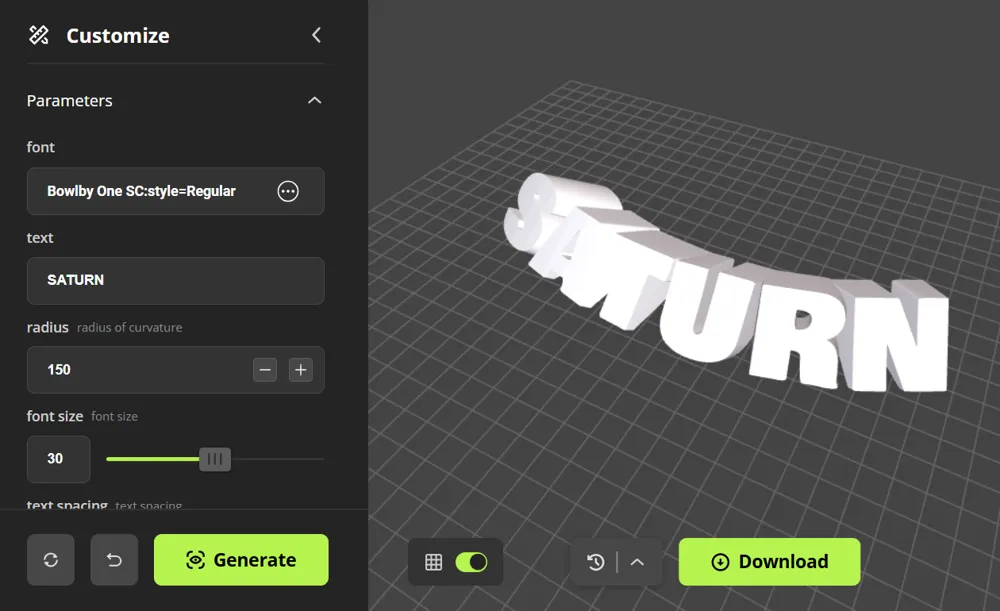Viewport: 1000px width, 611px height.
Task: Click the refresh/reset parameters icon button
Action: point(50,560)
